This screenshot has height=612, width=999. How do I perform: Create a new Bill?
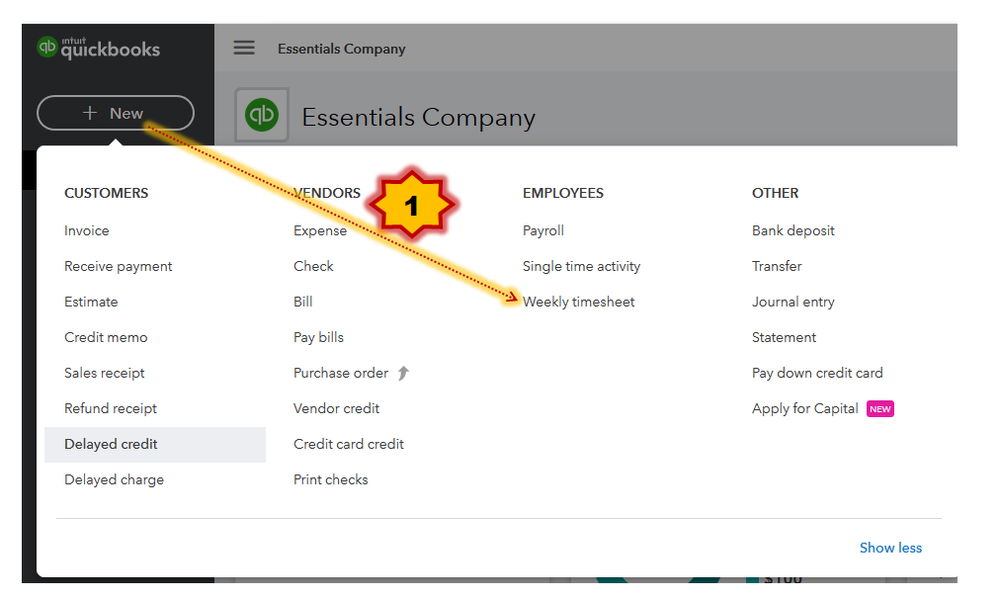303,302
